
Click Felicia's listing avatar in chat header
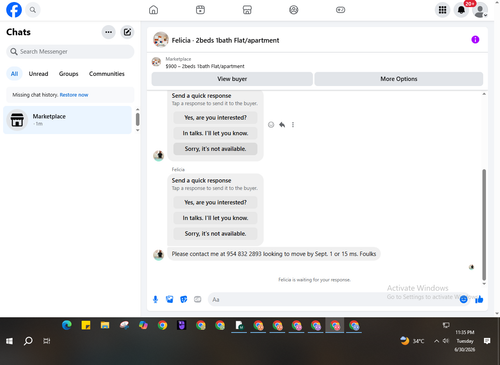point(160,40)
